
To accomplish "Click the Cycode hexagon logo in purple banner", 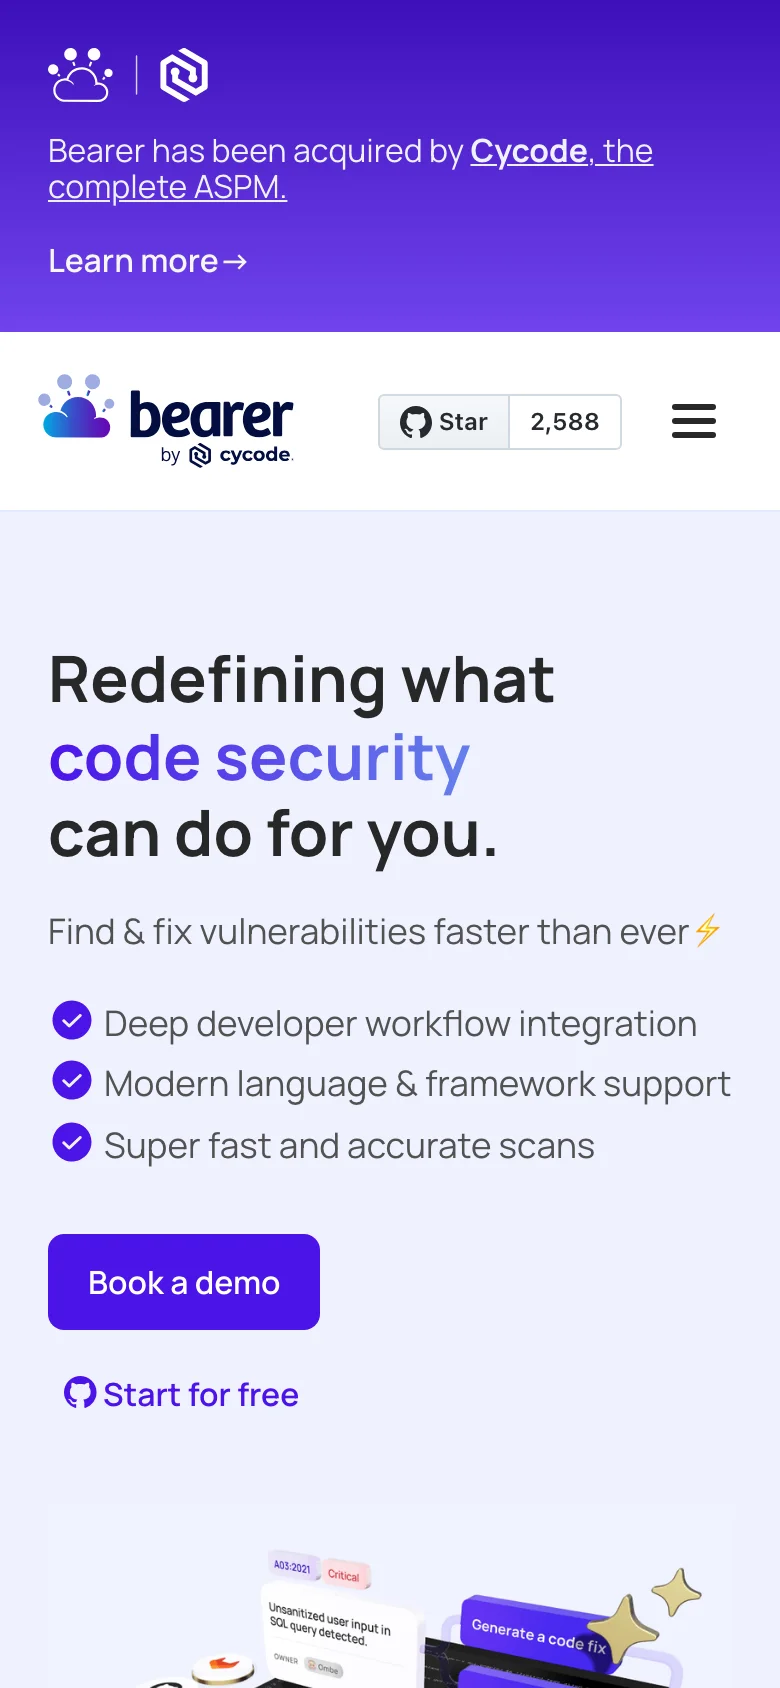I will (184, 75).
